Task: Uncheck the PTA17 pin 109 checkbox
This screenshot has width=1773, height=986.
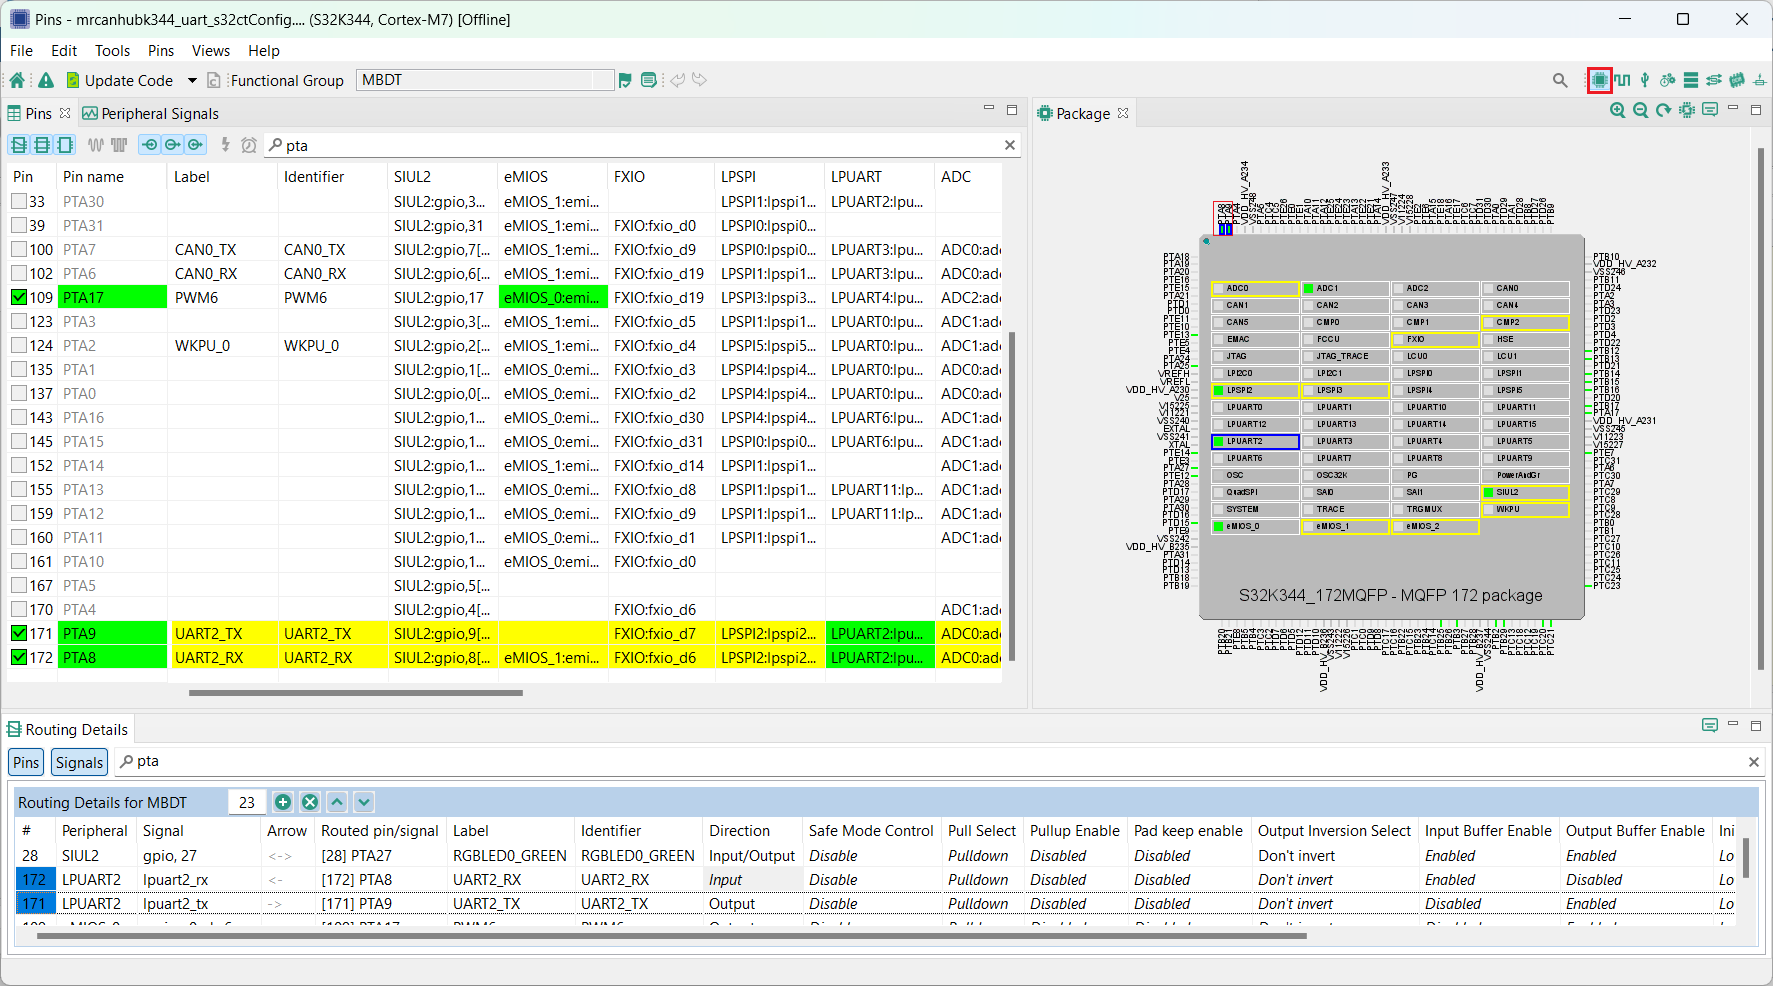Action: [x=19, y=297]
